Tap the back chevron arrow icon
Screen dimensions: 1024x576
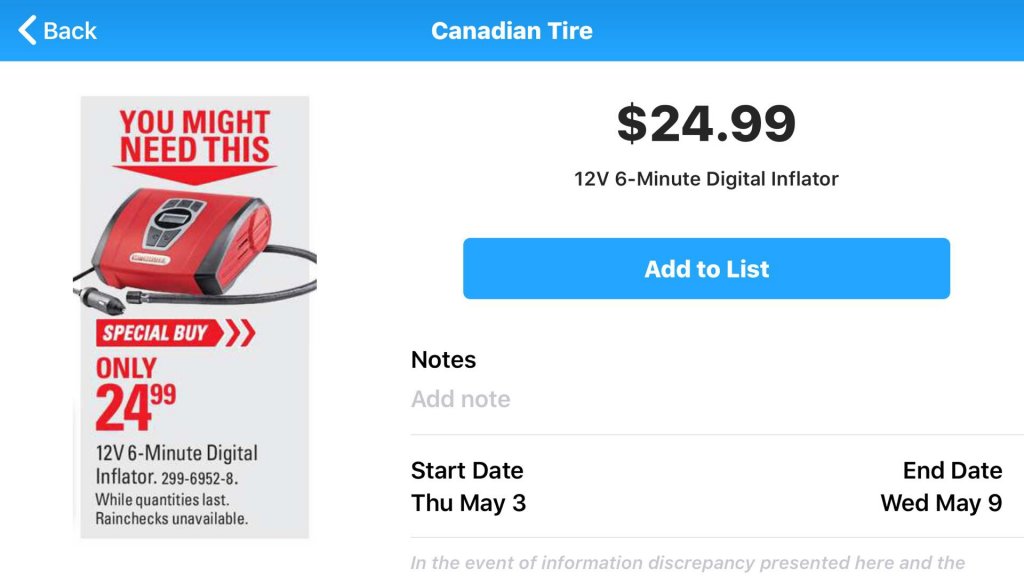coord(27,30)
